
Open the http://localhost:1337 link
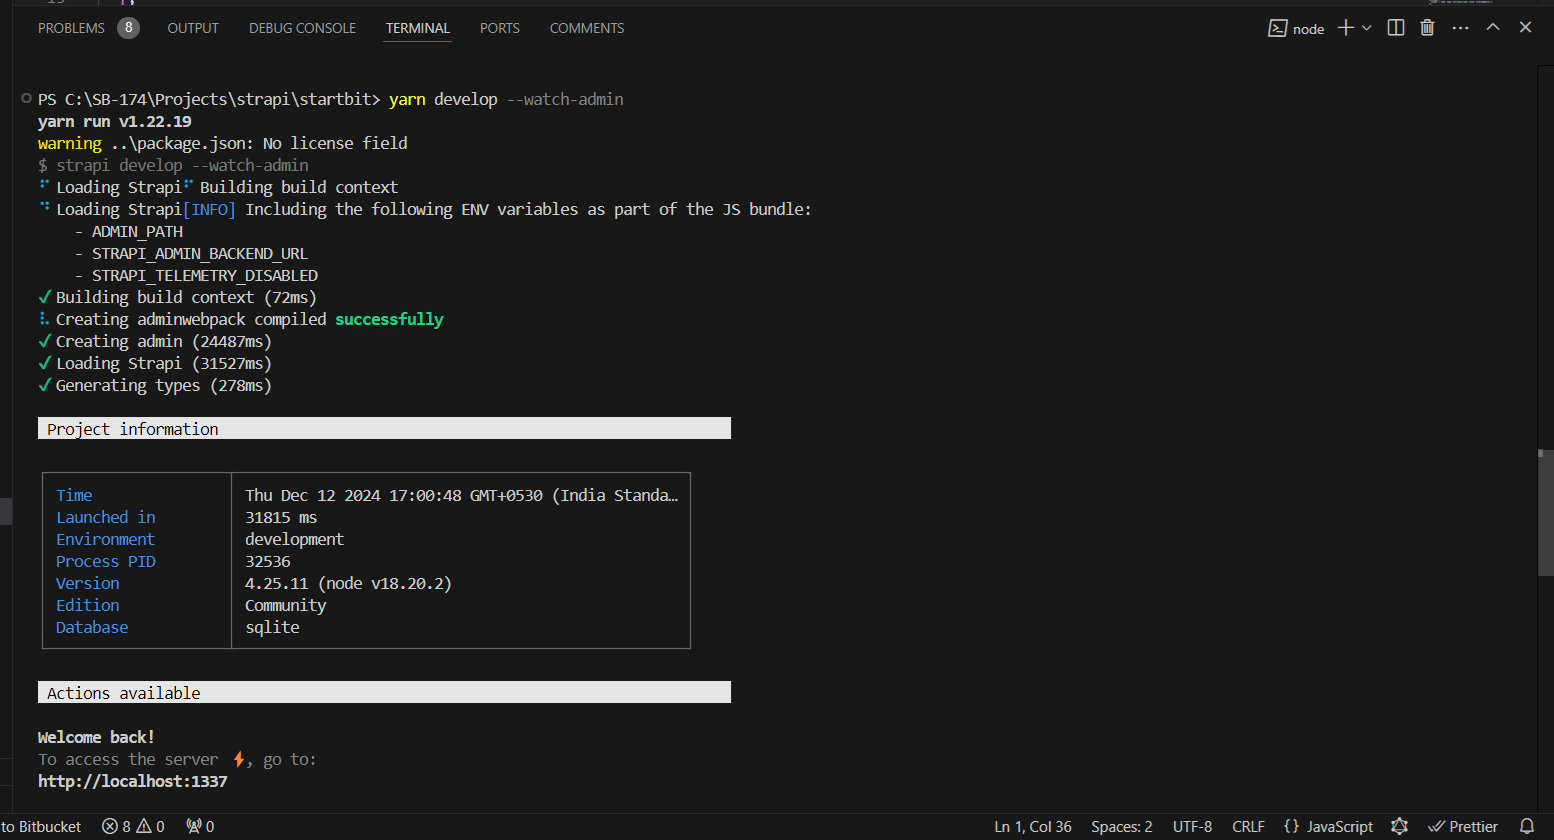tap(133, 781)
